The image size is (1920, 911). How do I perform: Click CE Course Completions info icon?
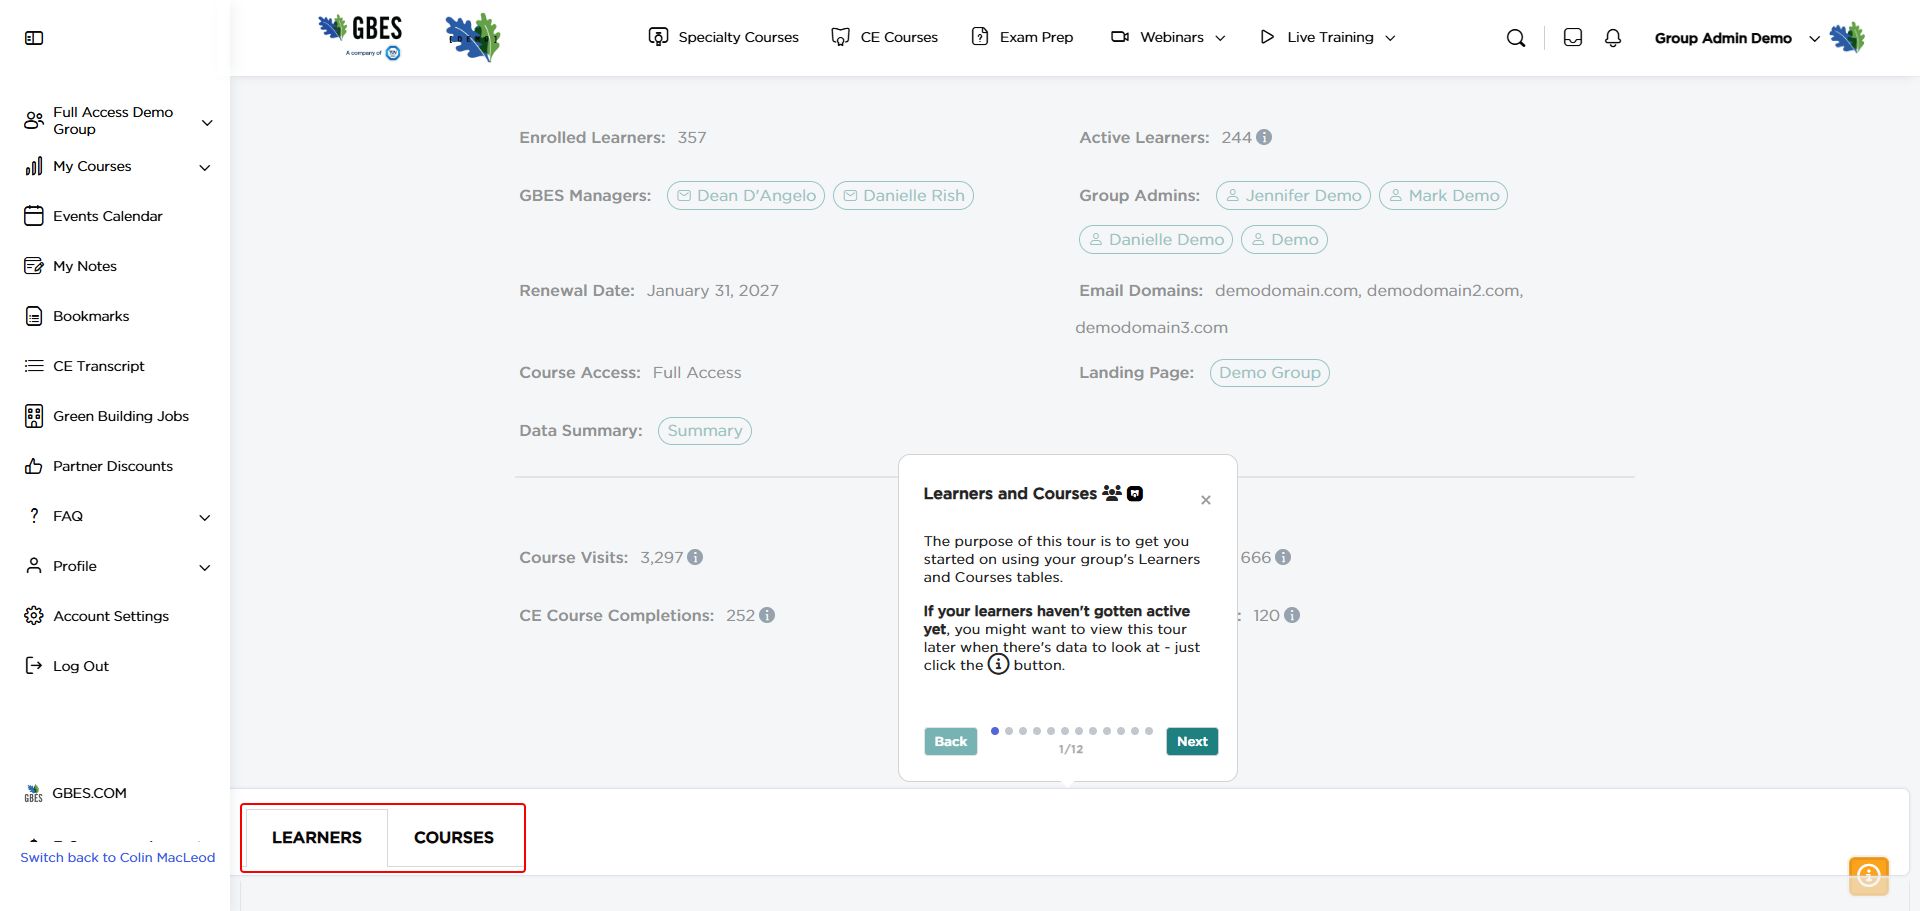[767, 615]
